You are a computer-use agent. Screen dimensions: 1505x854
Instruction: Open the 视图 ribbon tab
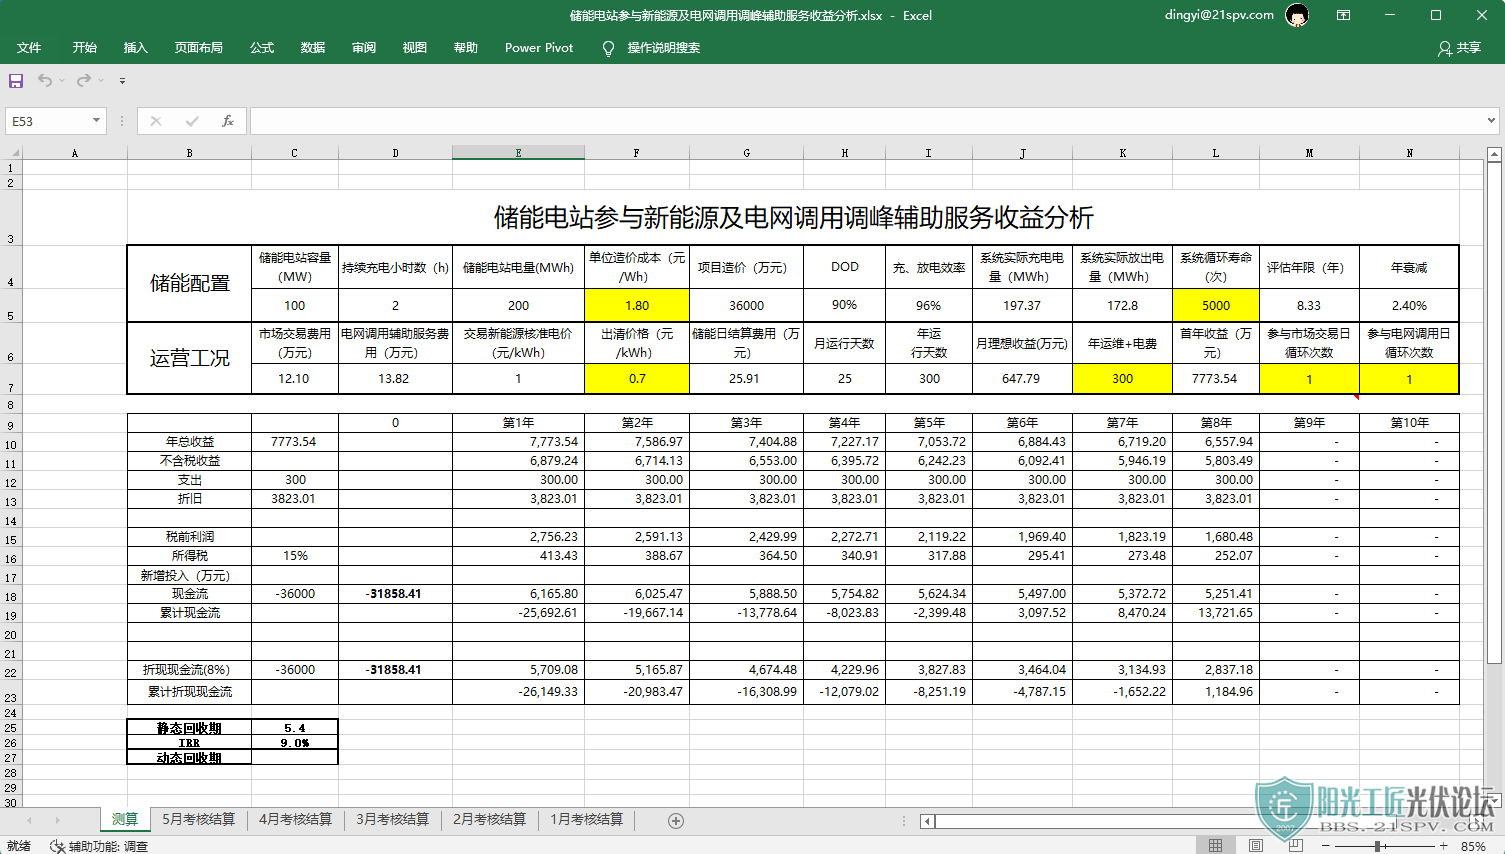pos(415,48)
